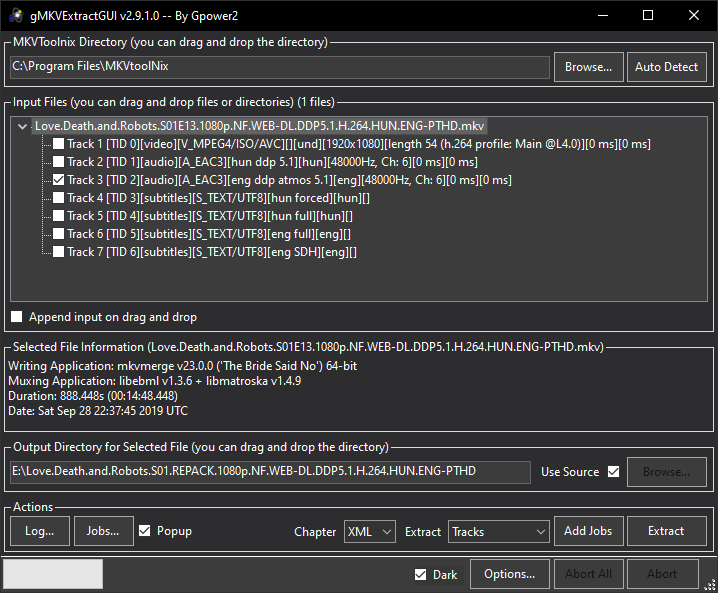
Task: Uncheck Track 3 eng ddp atmos audio
Action: point(59,180)
